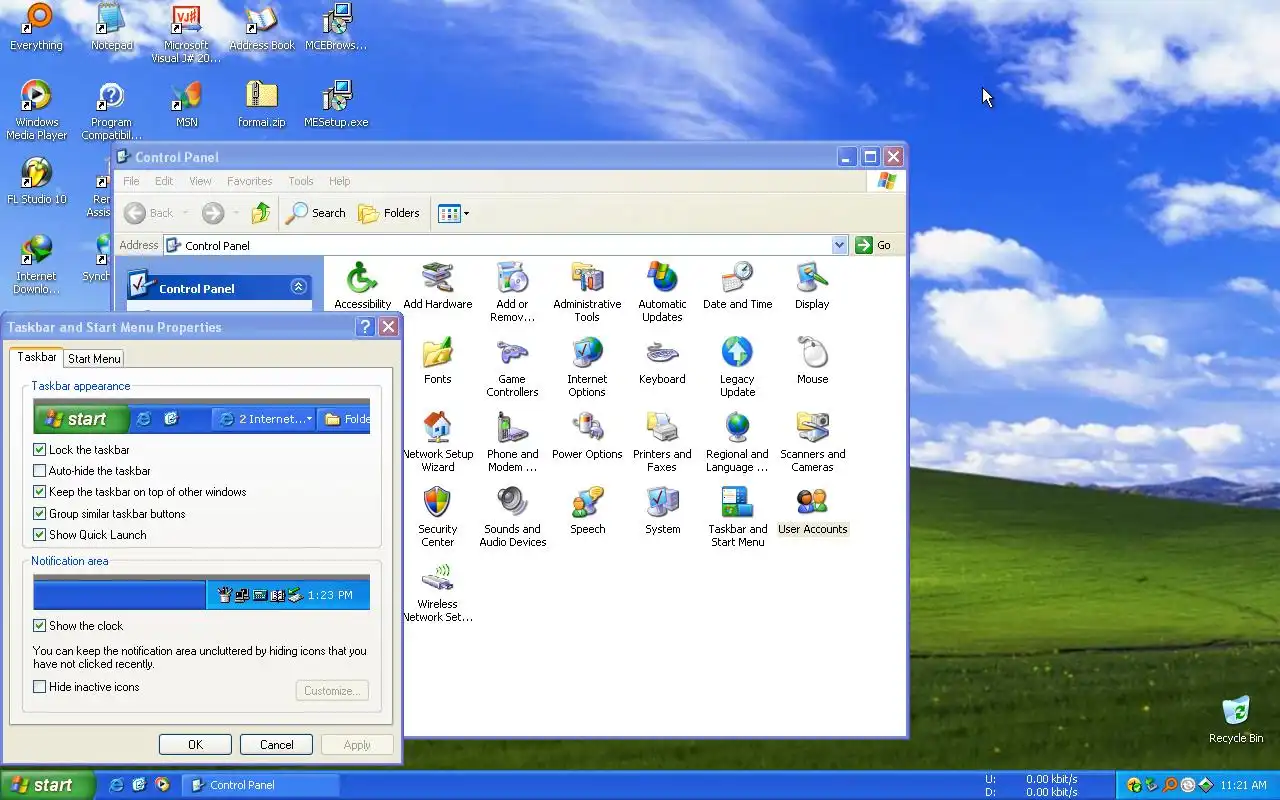This screenshot has width=1280, height=800.
Task: Open Taskbar and Start Menu icon
Action: tap(737, 516)
